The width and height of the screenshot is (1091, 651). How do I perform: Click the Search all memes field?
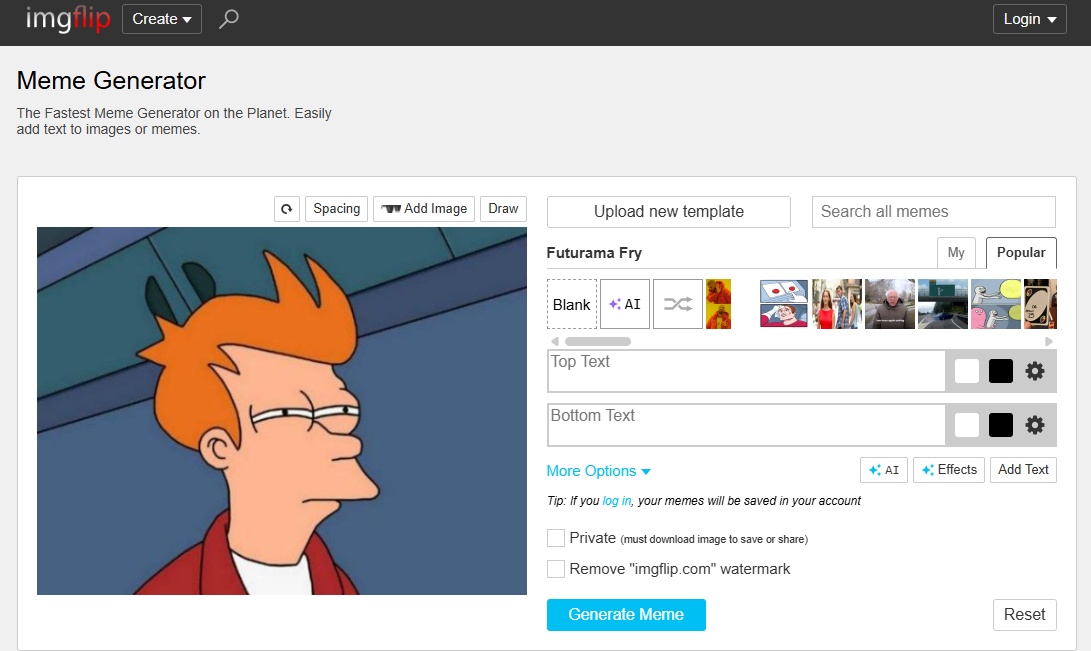[933, 212]
